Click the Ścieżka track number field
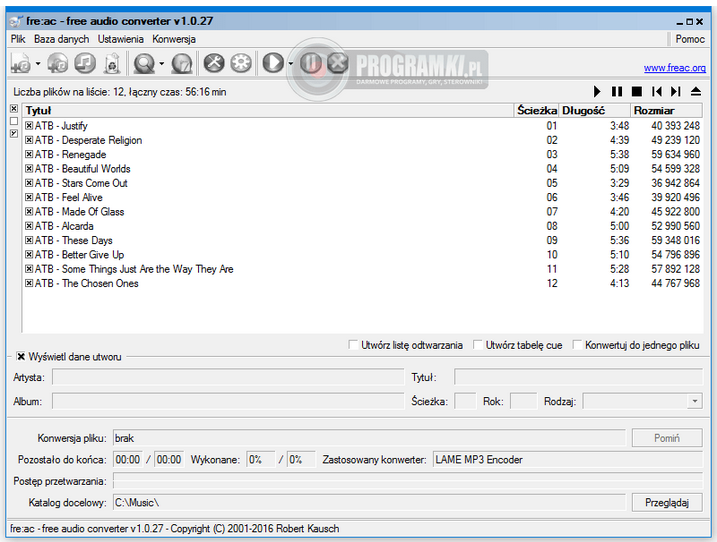Viewport: 717px width, 542px height. [465, 401]
